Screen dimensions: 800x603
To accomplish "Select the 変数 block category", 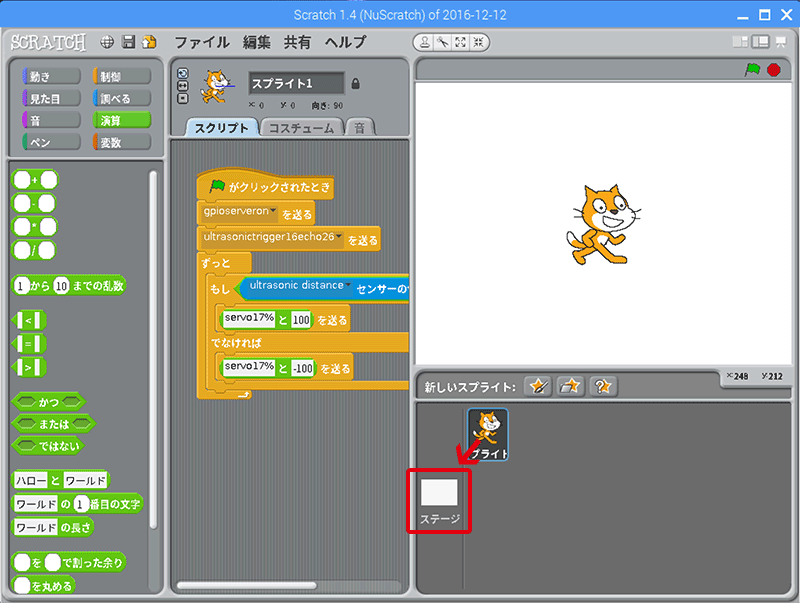I will 122,142.
